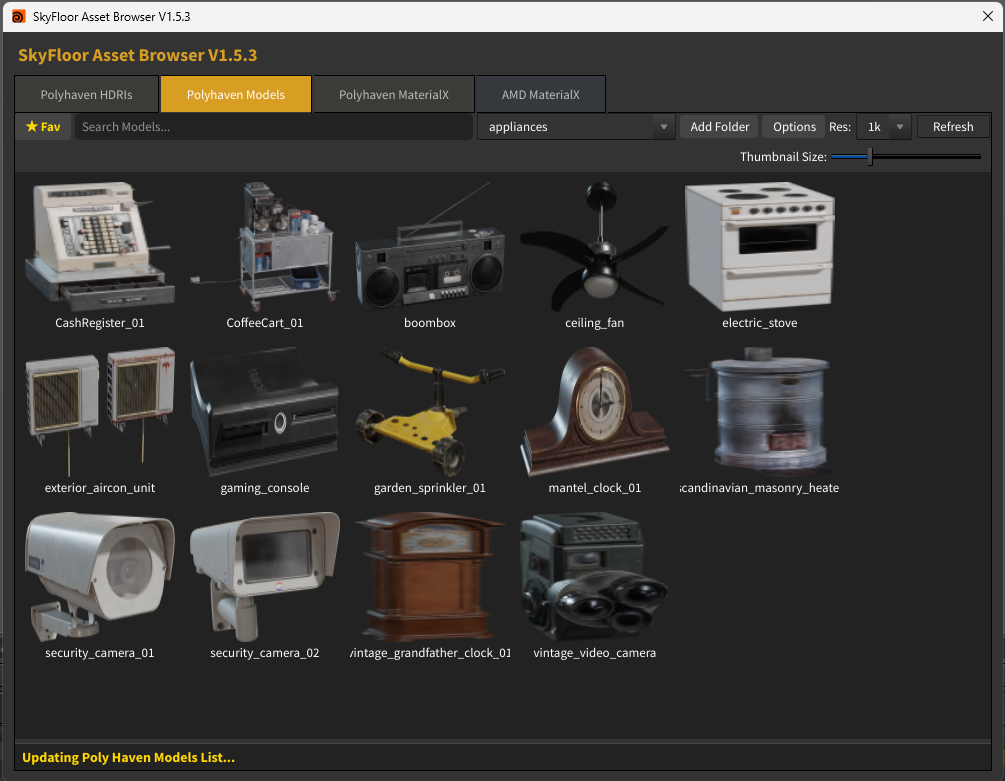Open the Options button
Viewport: 1005px width, 781px height.
tap(794, 127)
